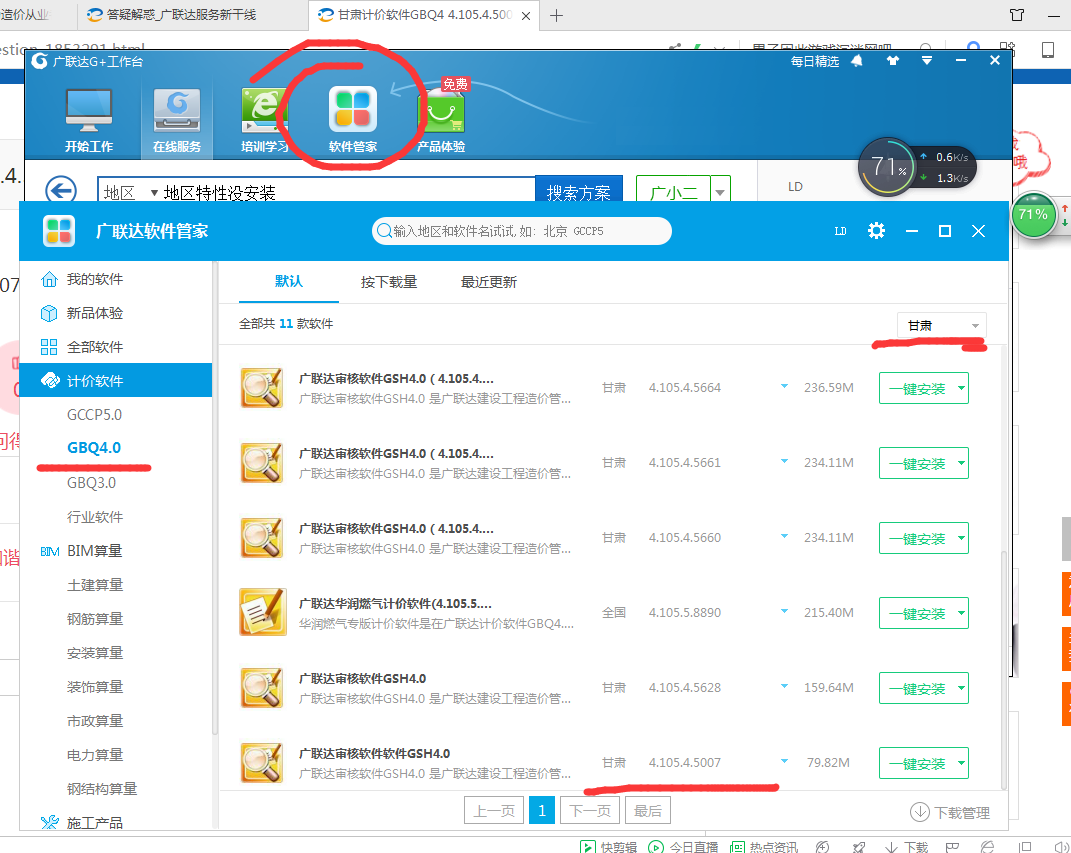This screenshot has width=1071, height=853.
Task: Expand version dropdown for 4.105.5.8890
Action: pos(784,611)
